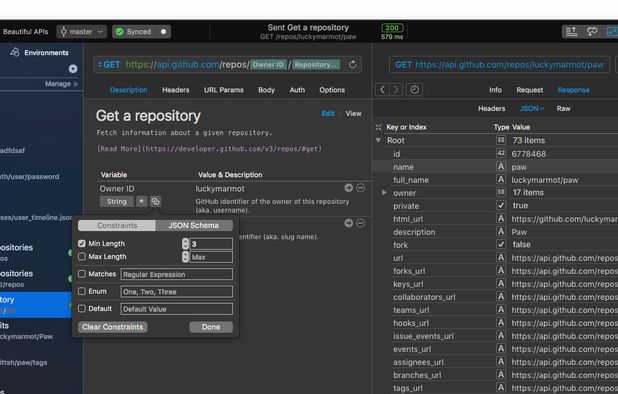Screen dimensions: 618x394
Task: Click the Min Length stepper arrows
Action: click(185, 244)
